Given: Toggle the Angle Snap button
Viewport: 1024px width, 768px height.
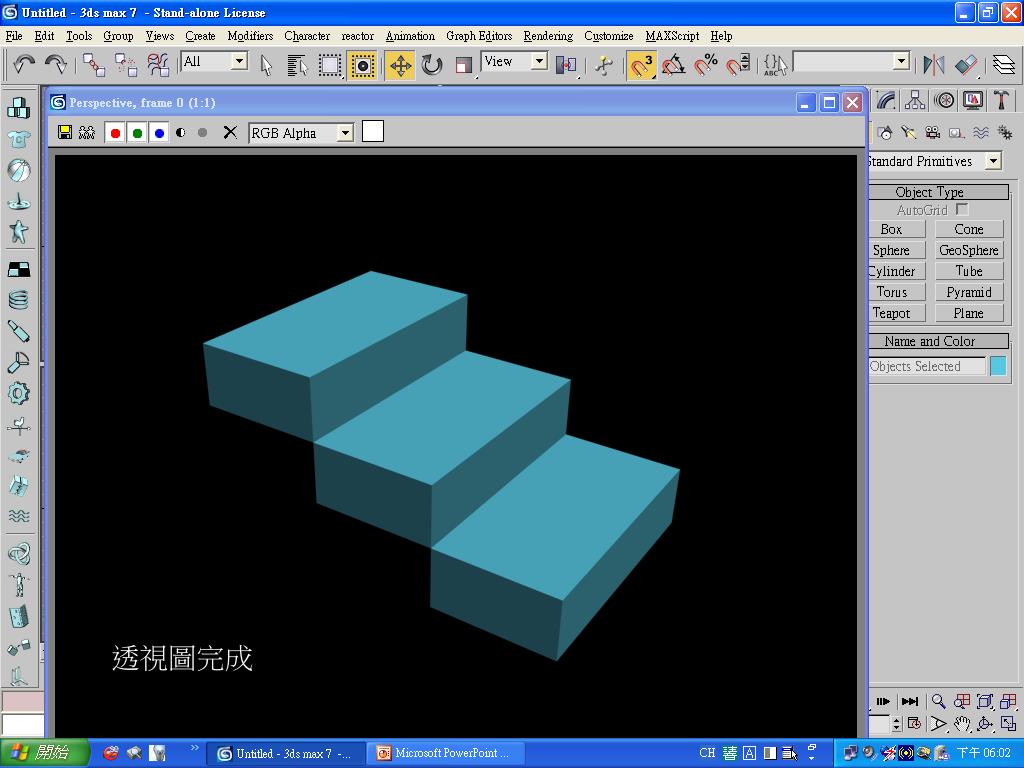Looking at the screenshot, I should [x=673, y=65].
